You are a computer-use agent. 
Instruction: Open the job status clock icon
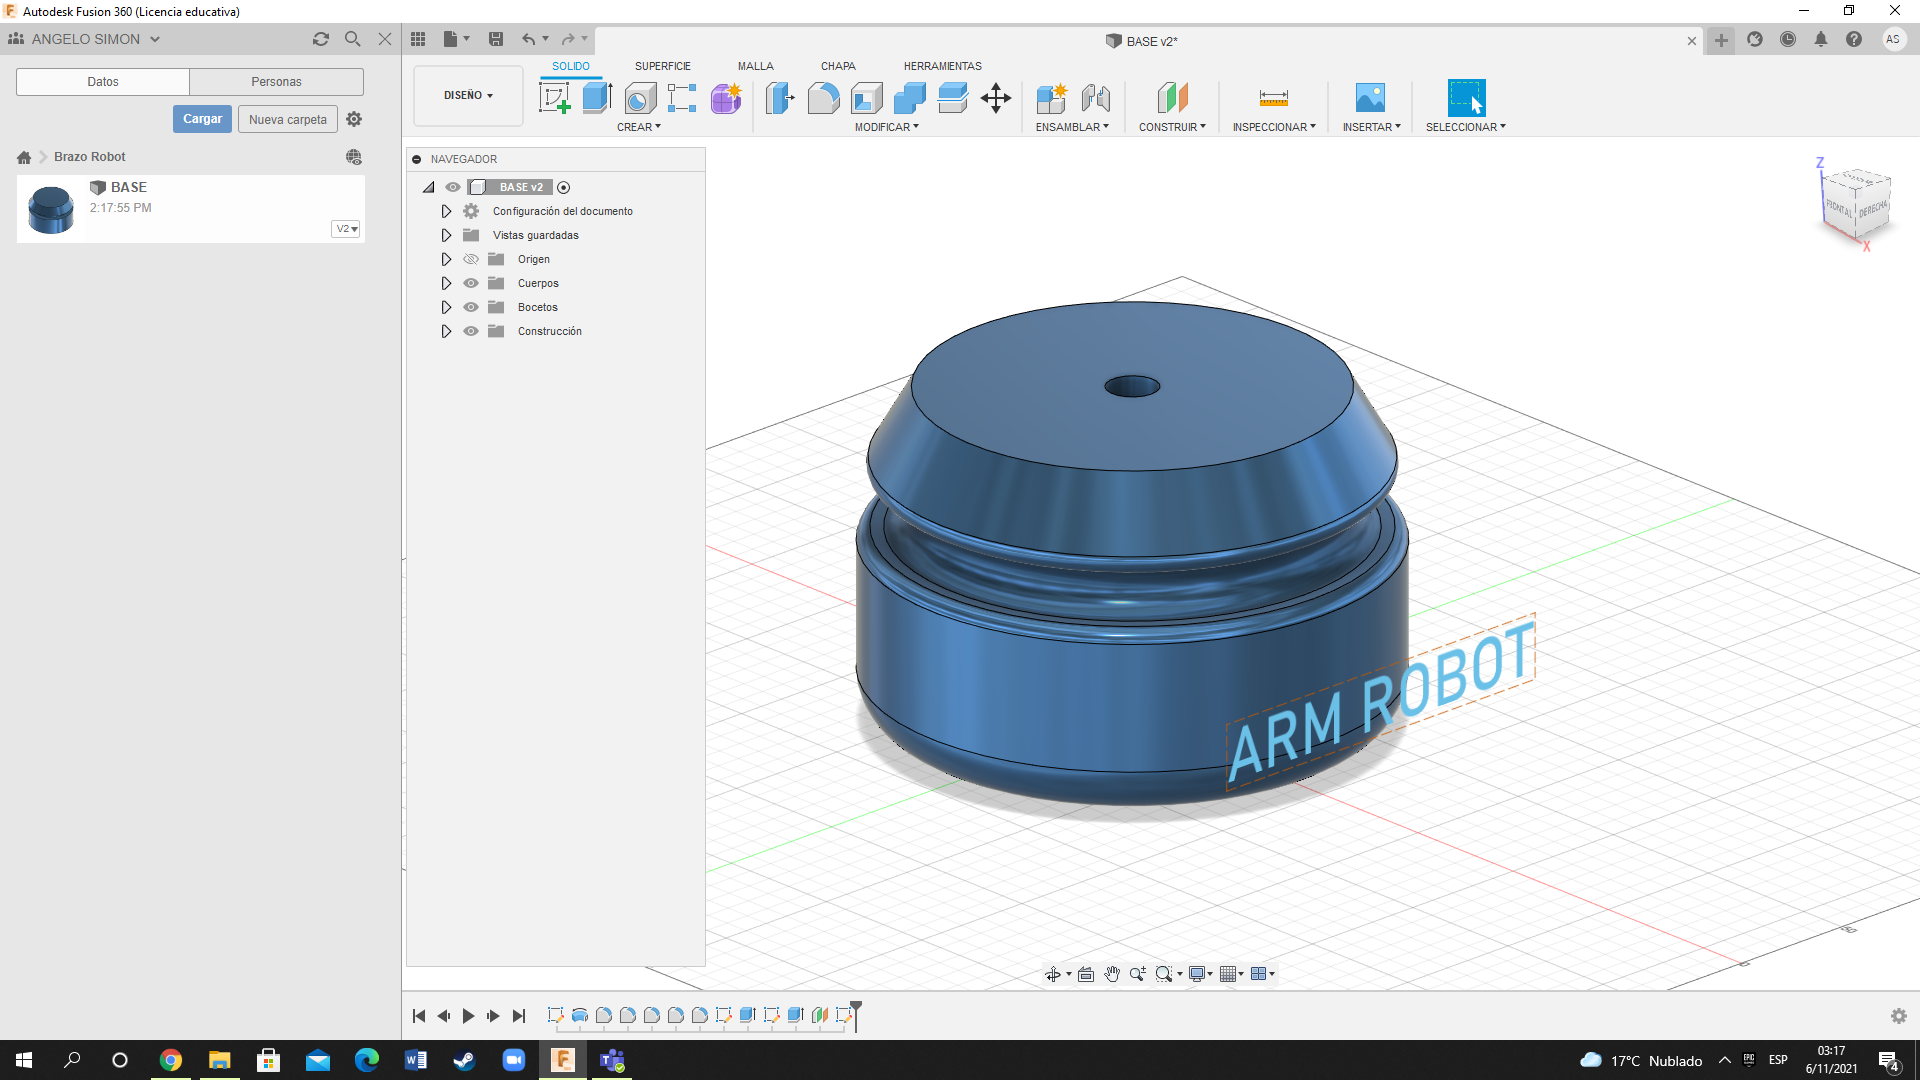[x=1788, y=39]
